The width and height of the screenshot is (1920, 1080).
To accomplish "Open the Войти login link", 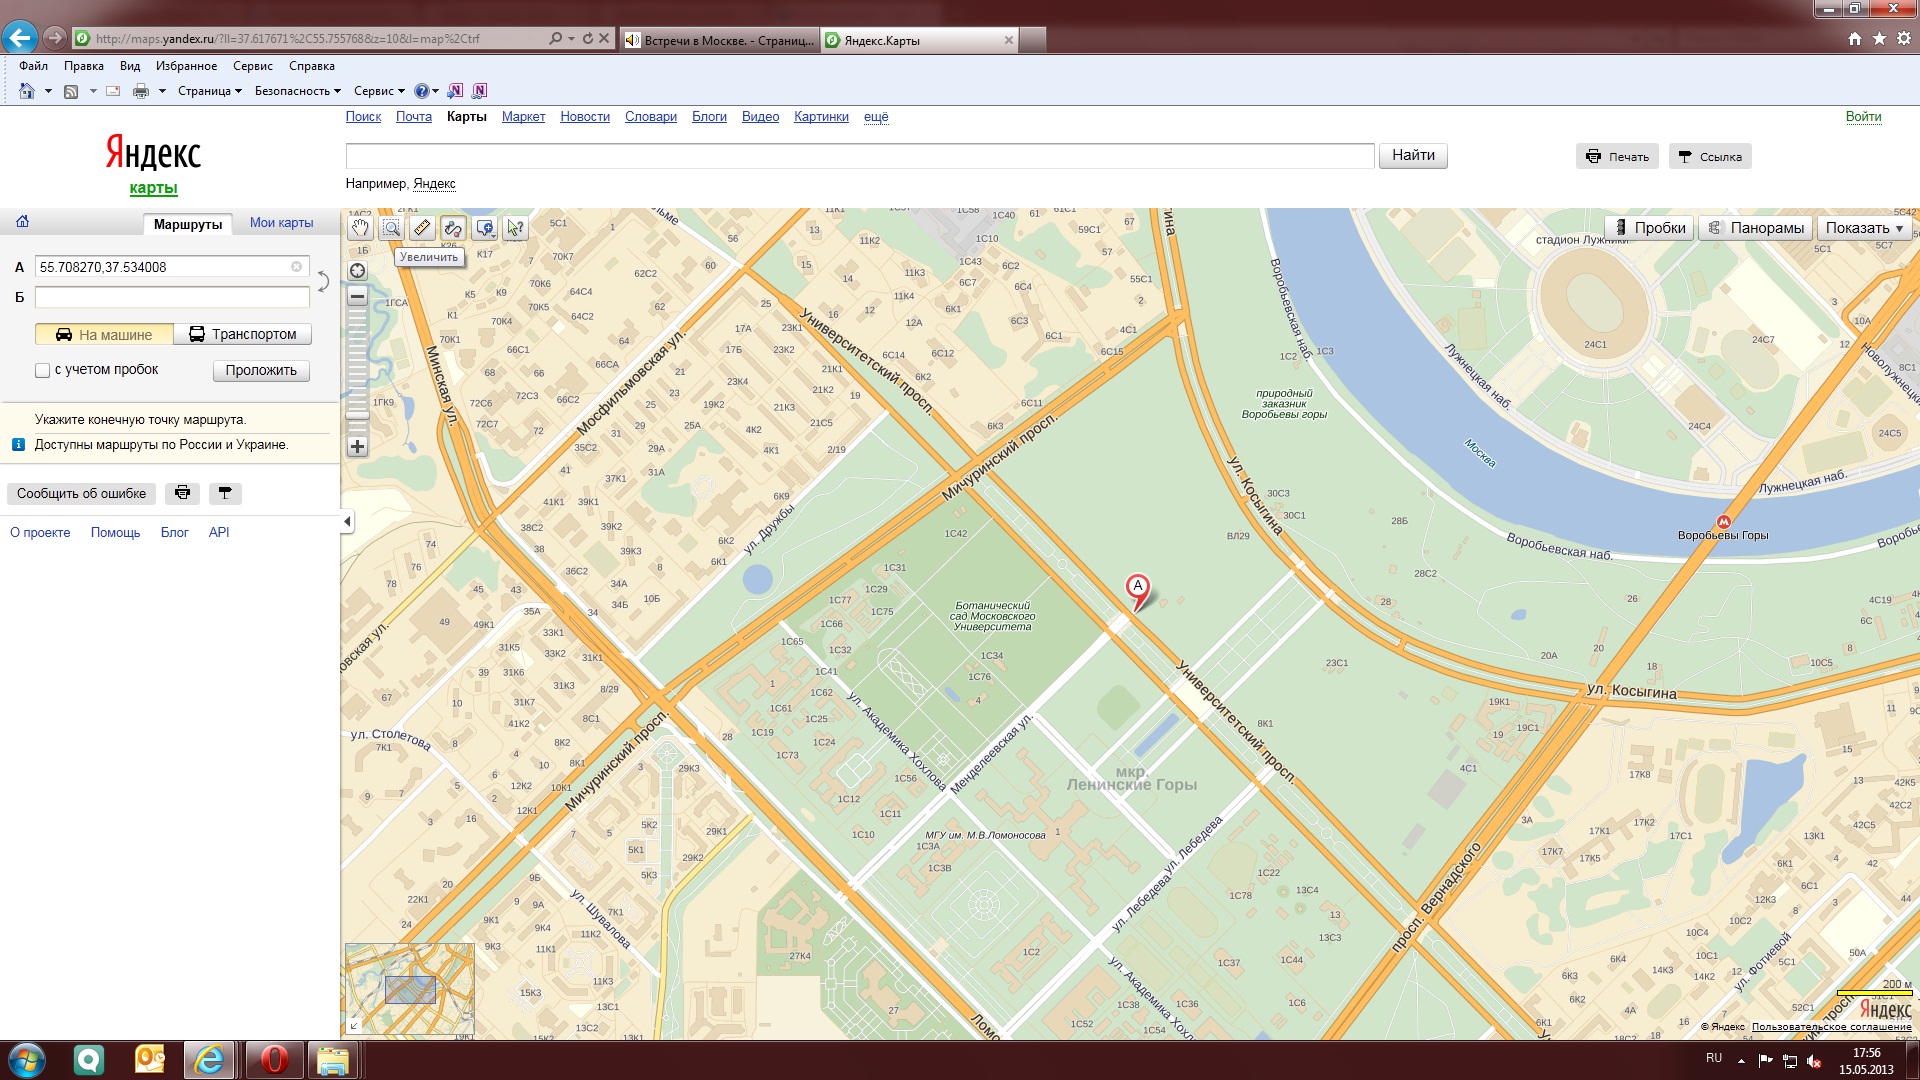I will tap(1863, 117).
